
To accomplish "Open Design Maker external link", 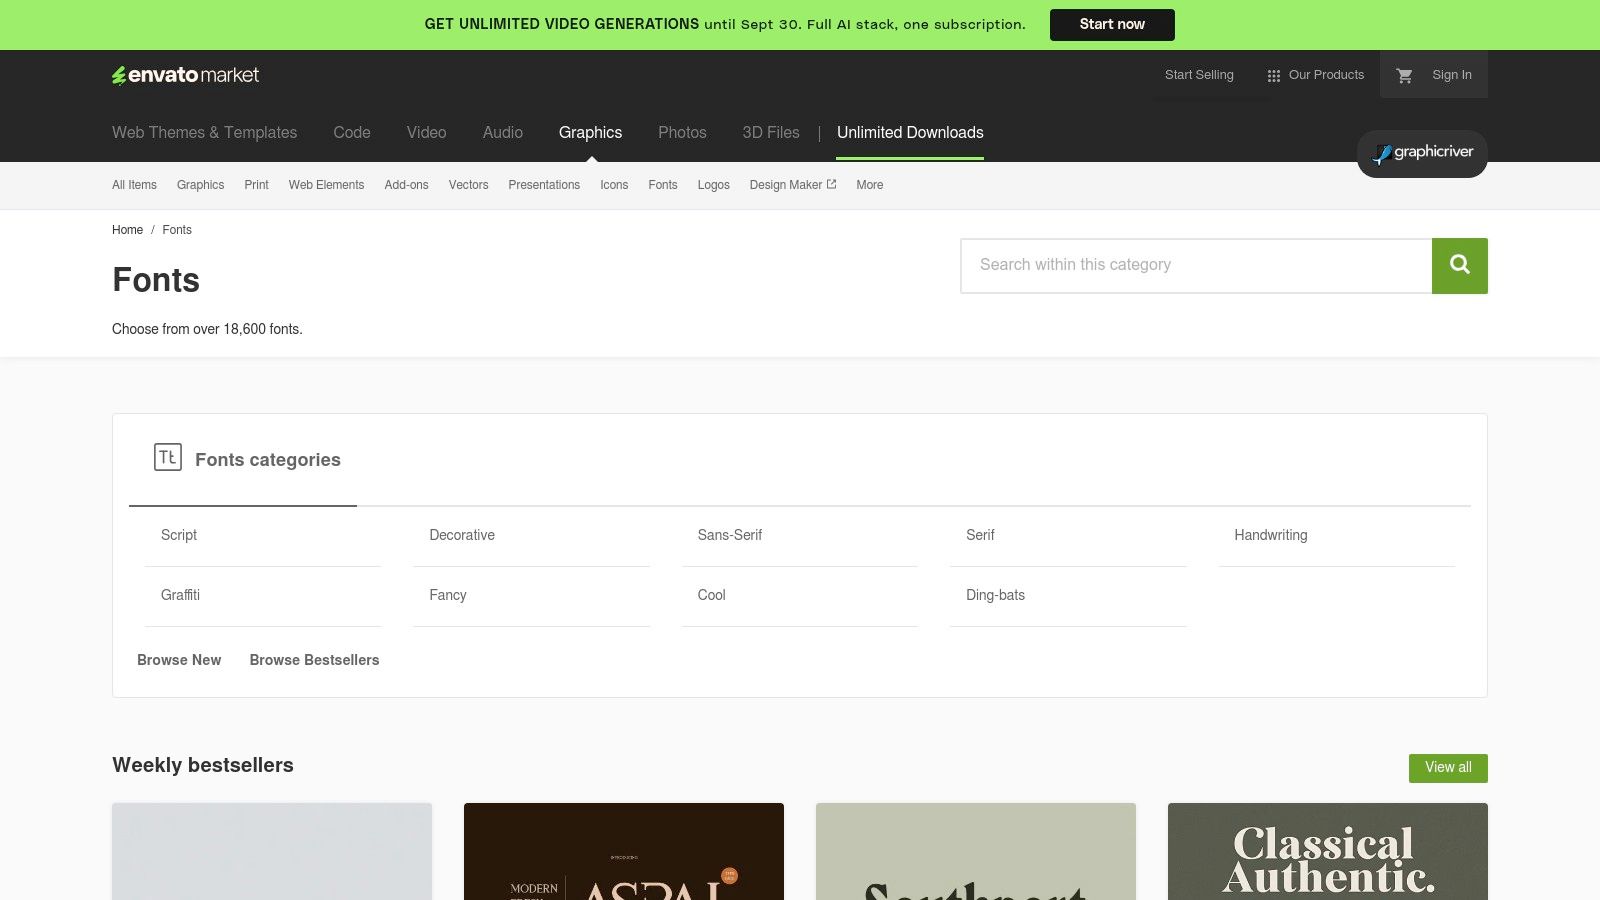I will coord(792,185).
